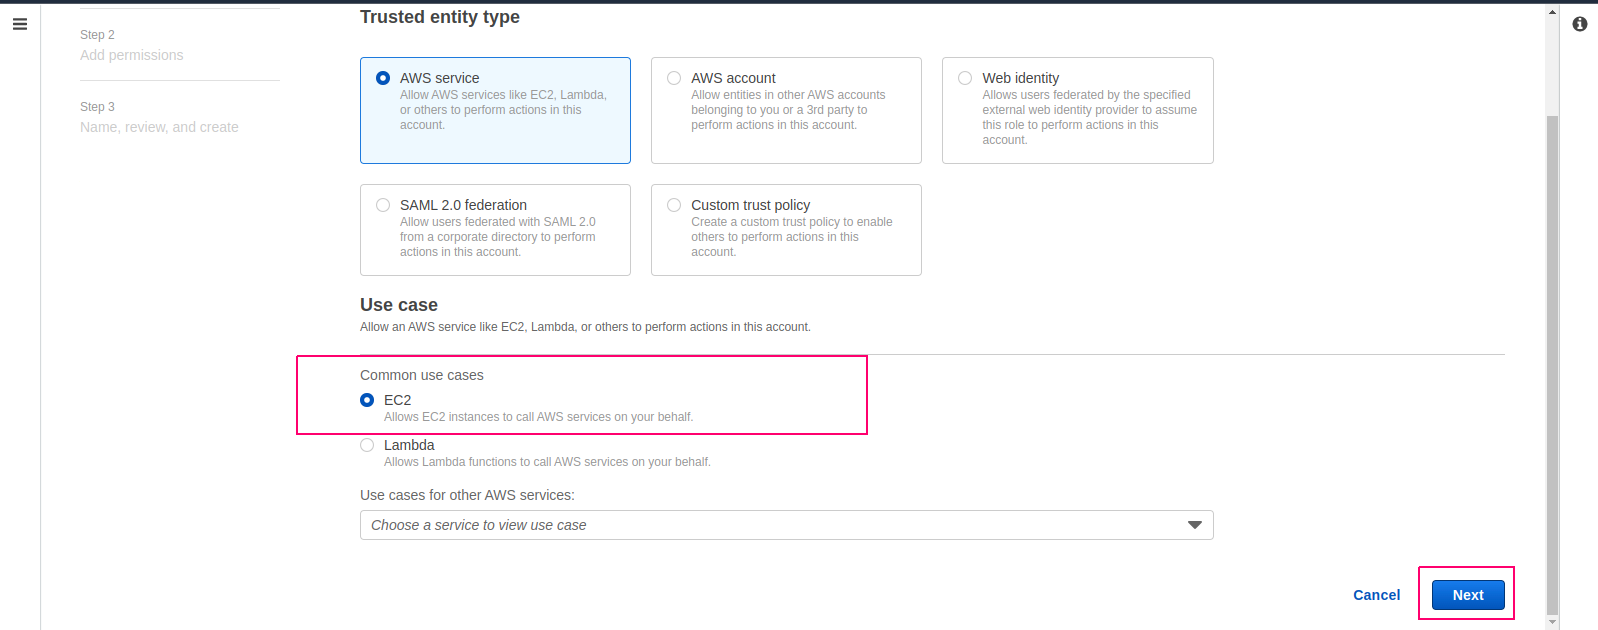The image size is (1598, 630).
Task: Select the AWS account radio button
Action: pos(674,78)
